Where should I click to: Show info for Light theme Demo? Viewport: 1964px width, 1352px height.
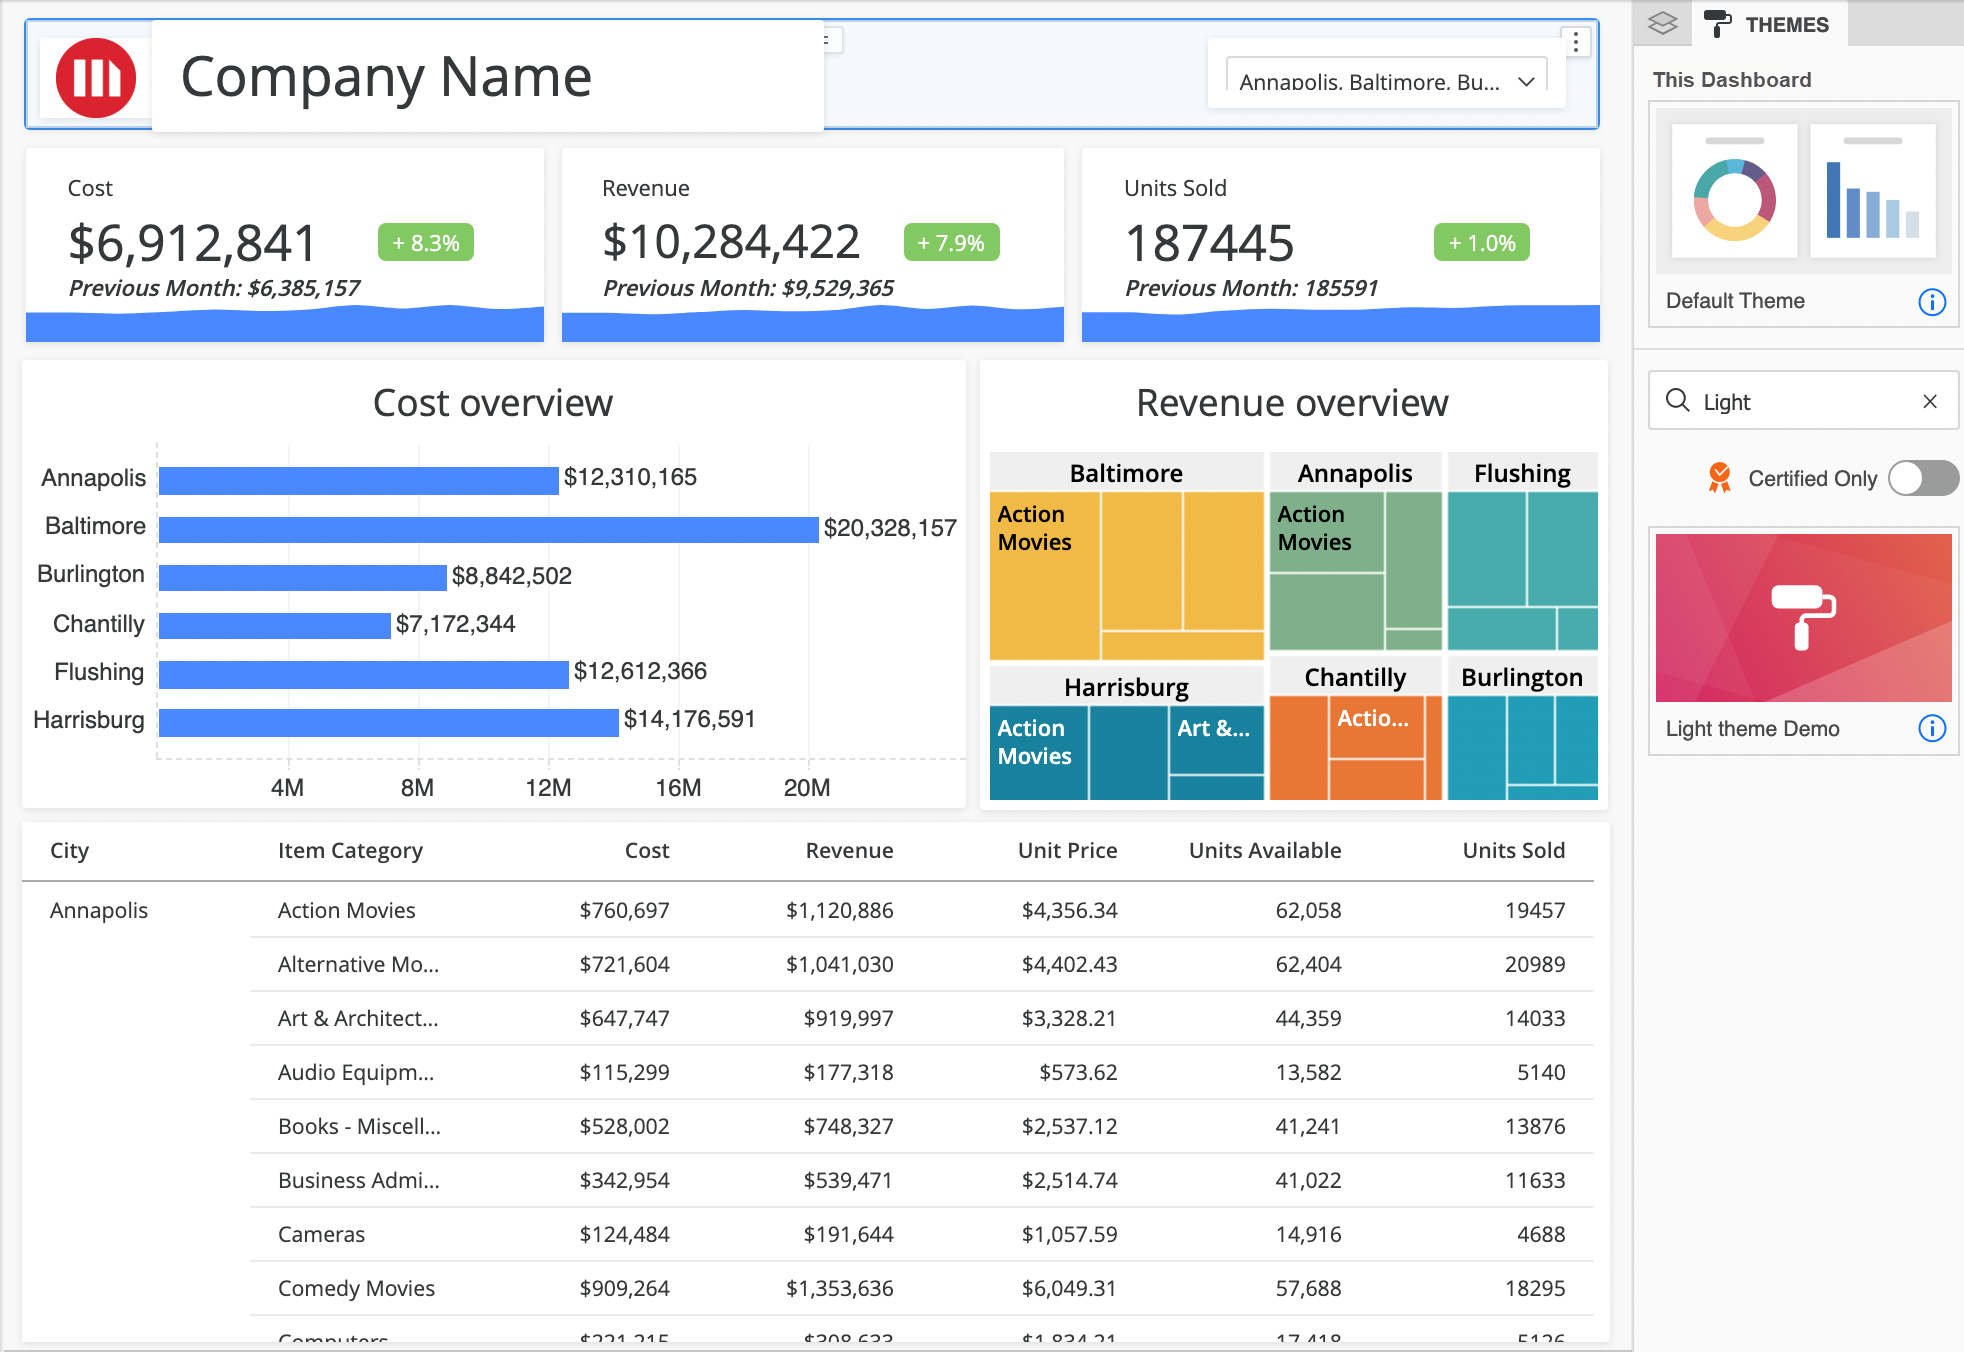1932,729
